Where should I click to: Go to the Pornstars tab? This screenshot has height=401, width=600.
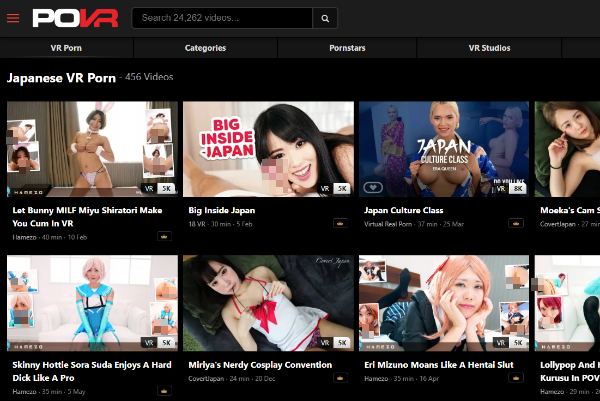point(349,48)
